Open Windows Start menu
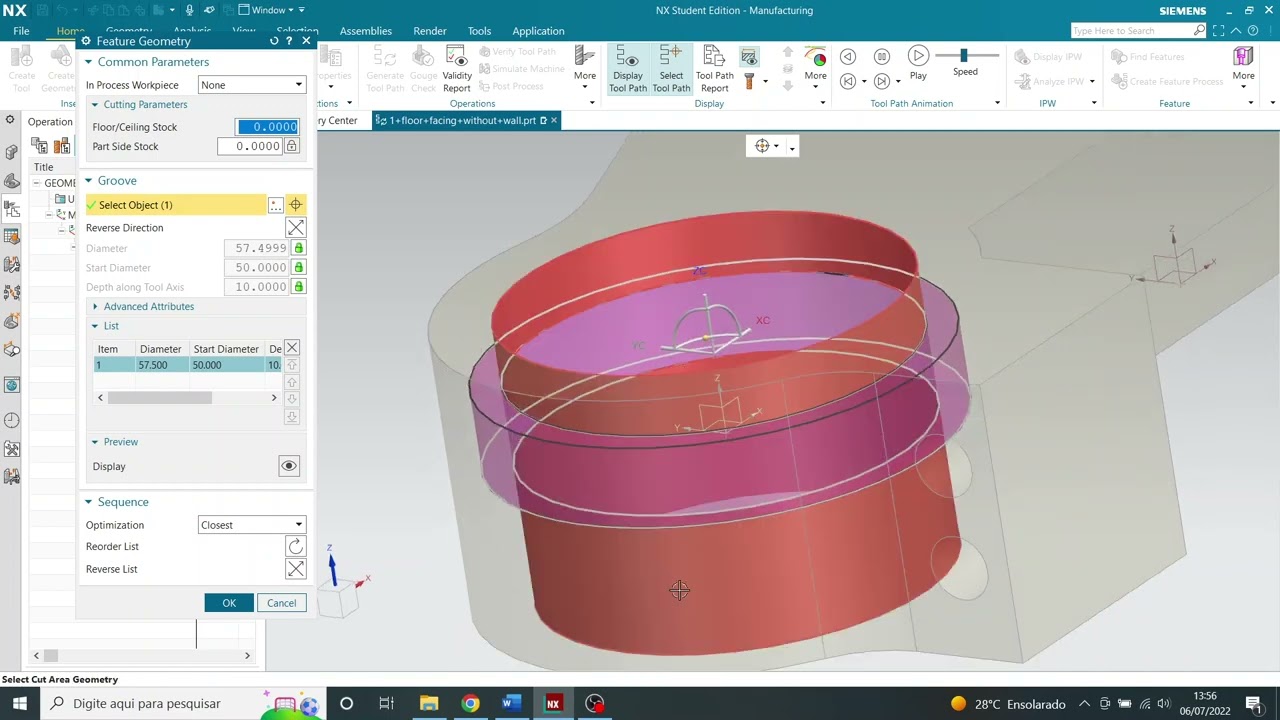 (19, 703)
